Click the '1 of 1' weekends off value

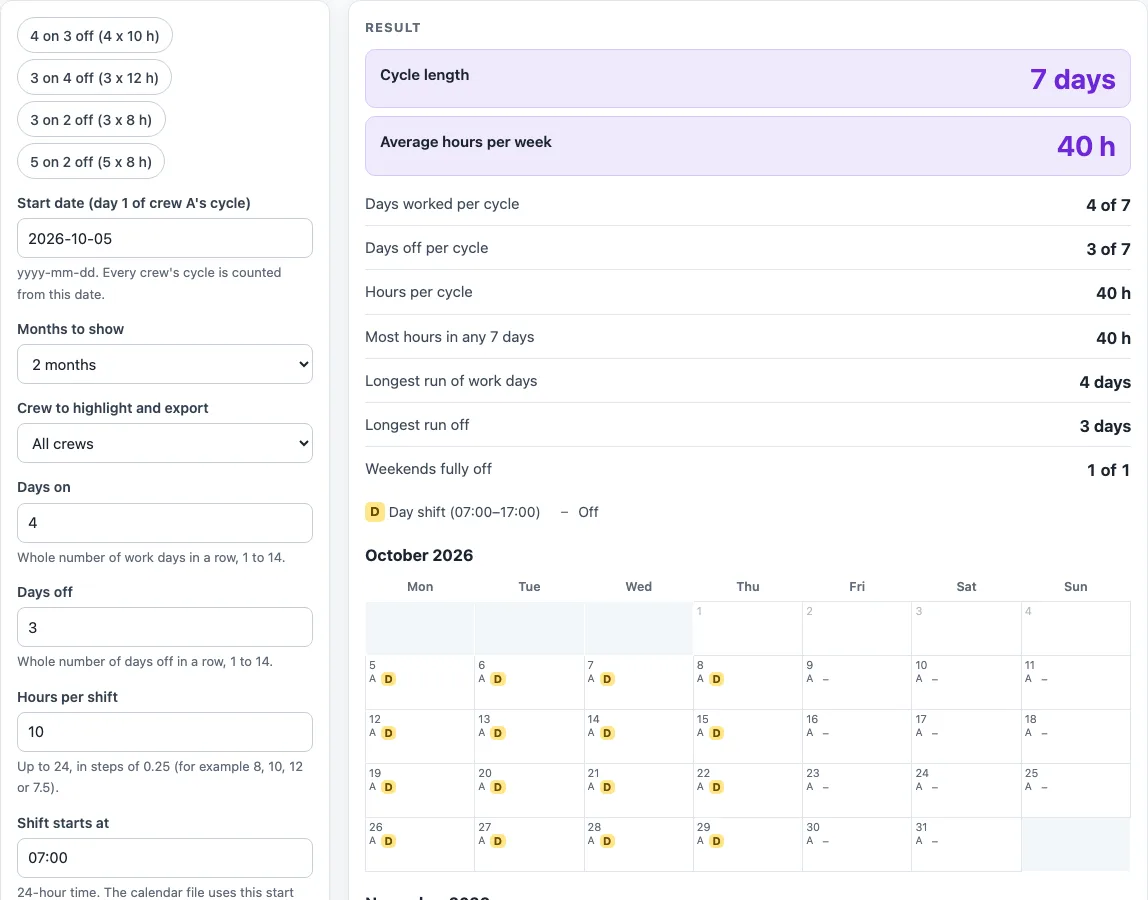coord(1108,470)
